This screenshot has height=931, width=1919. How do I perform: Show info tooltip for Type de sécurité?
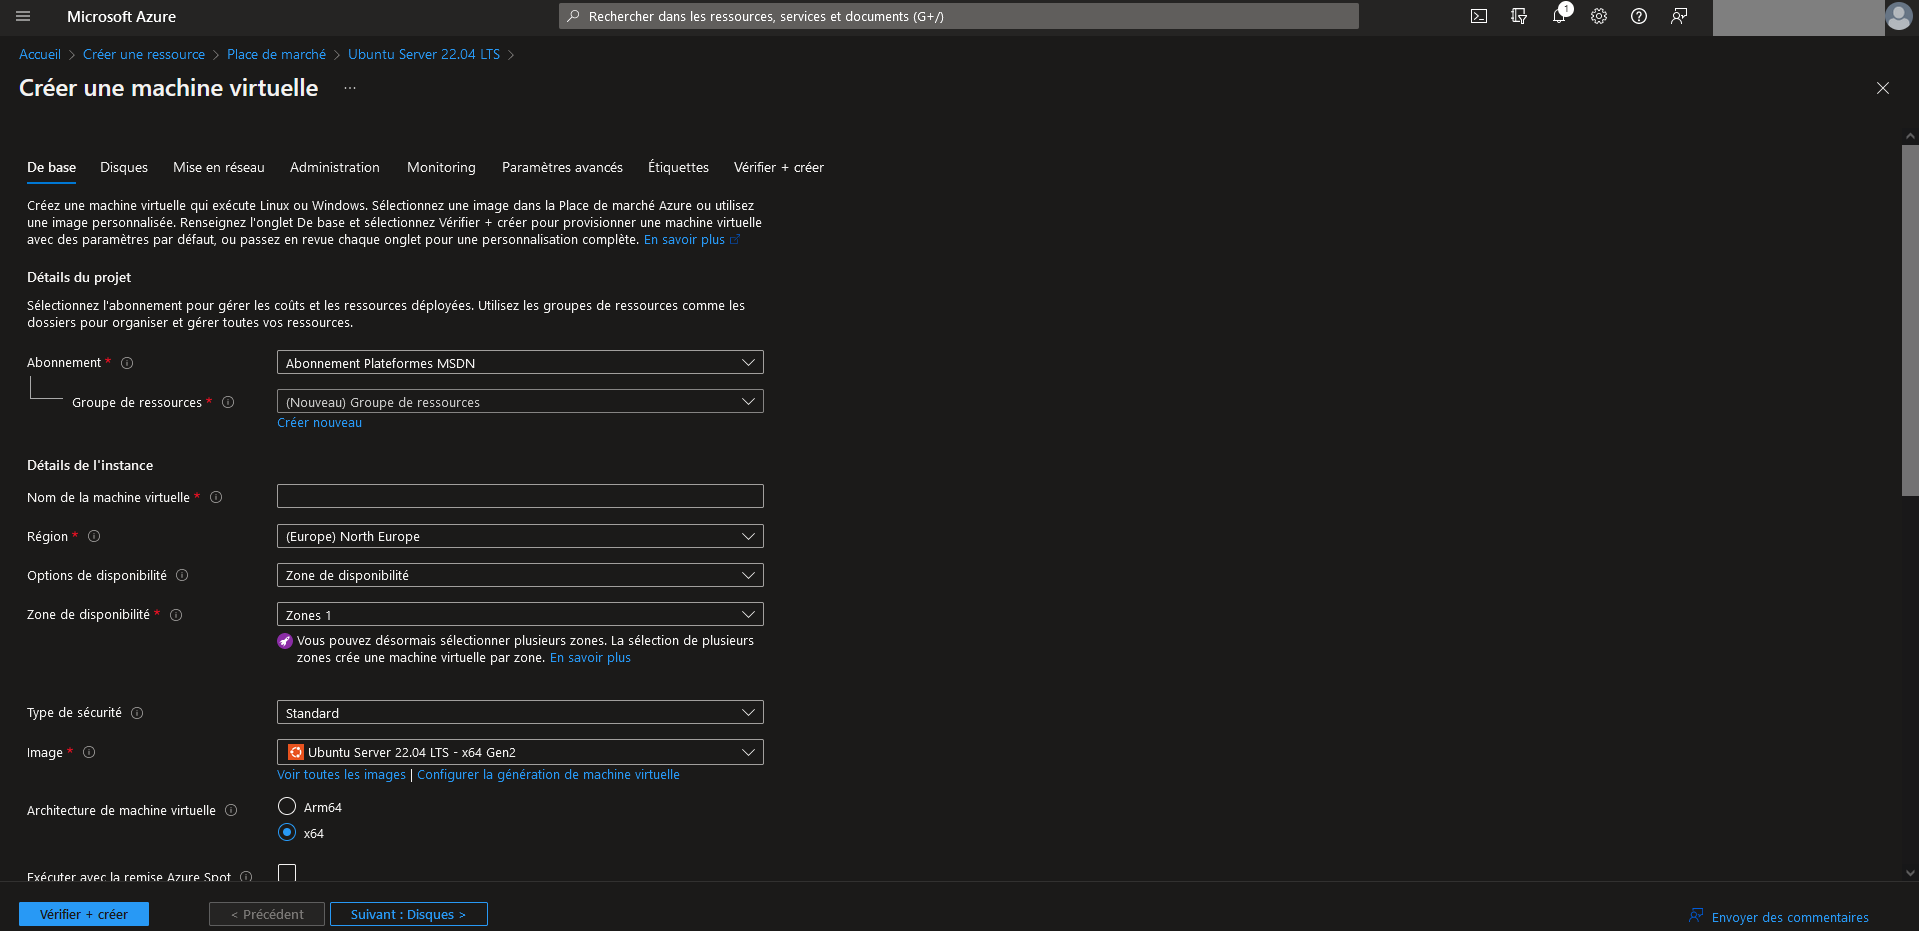(x=137, y=713)
